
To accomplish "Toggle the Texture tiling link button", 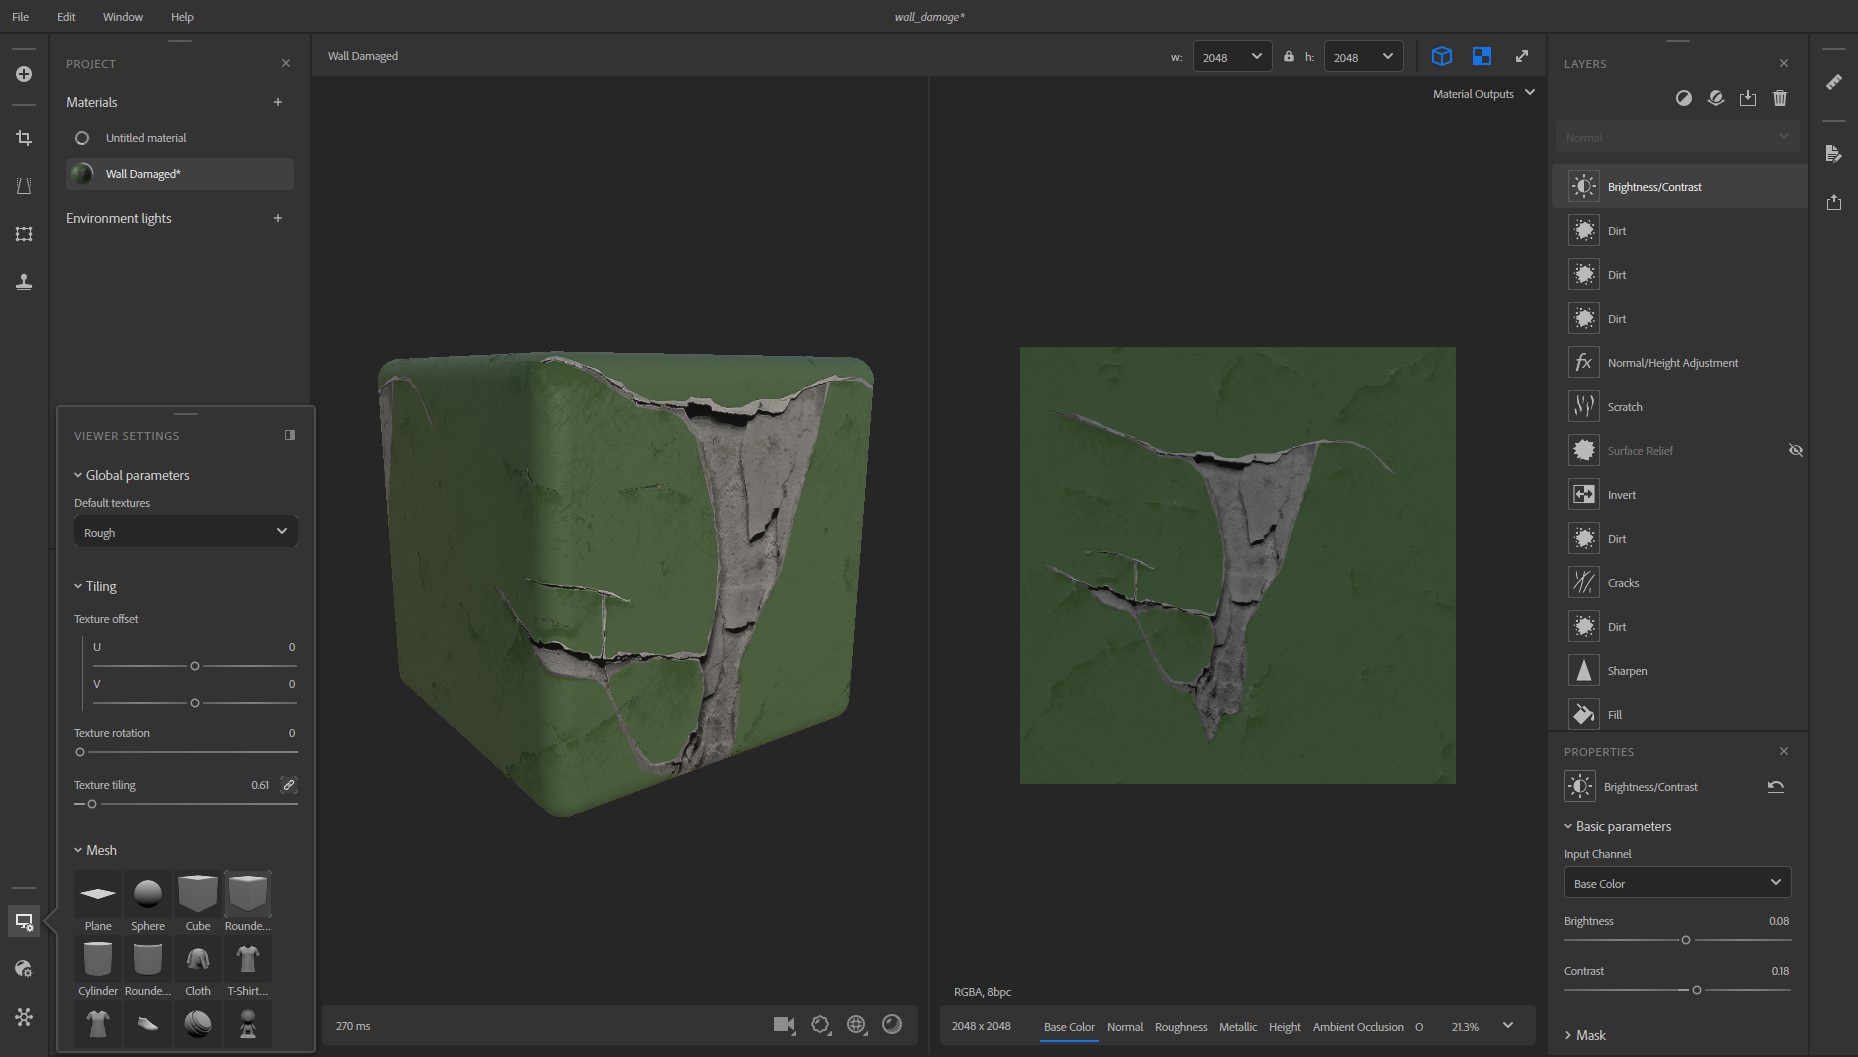I will [288, 785].
